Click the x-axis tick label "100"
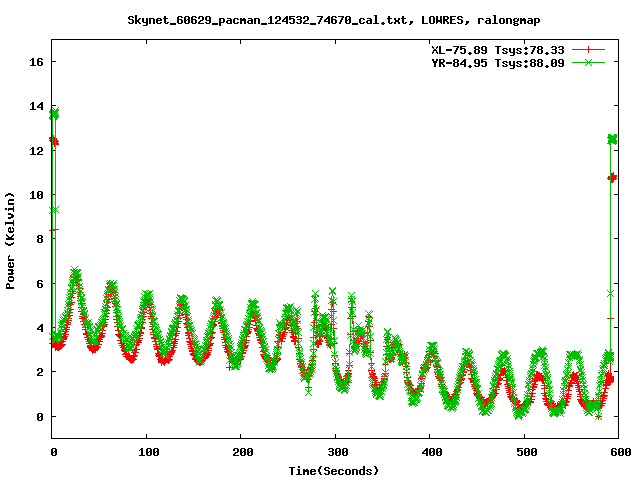This screenshot has width=640, height=480. pos(148,452)
